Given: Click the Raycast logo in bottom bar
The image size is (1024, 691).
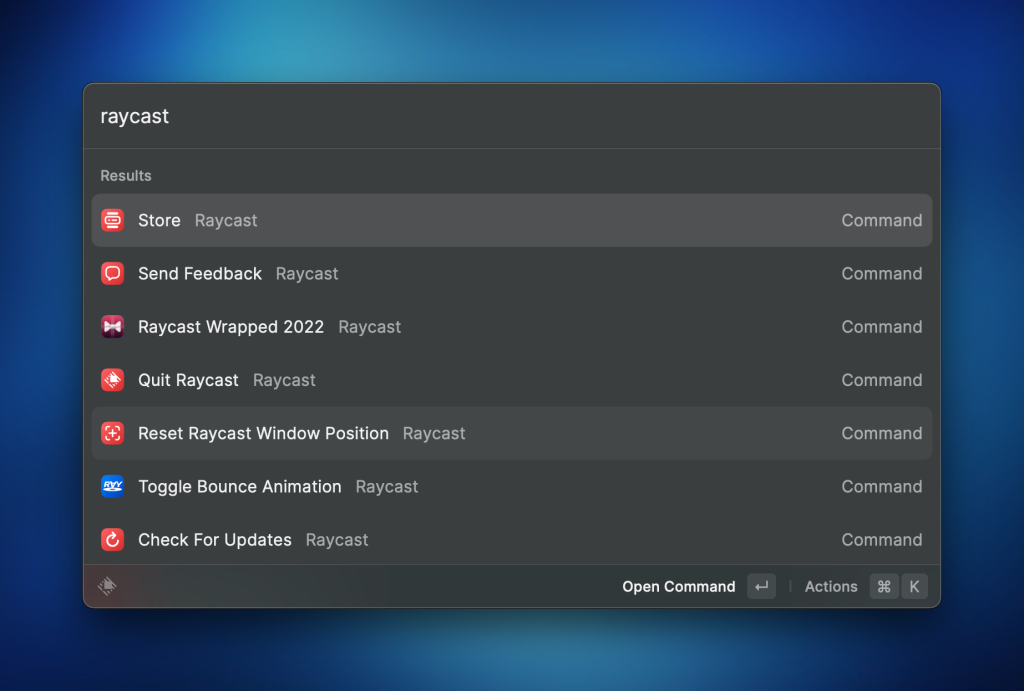Looking at the screenshot, I should [x=108, y=587].
